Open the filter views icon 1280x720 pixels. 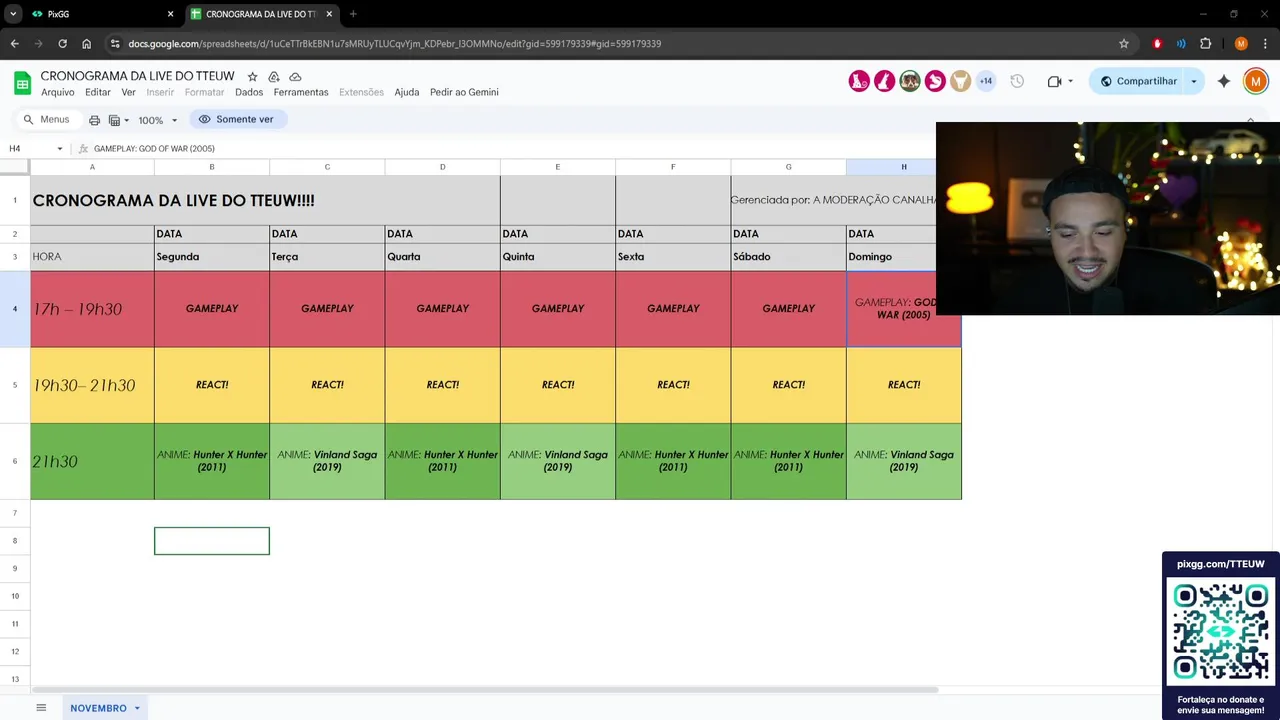pos(118,120)
